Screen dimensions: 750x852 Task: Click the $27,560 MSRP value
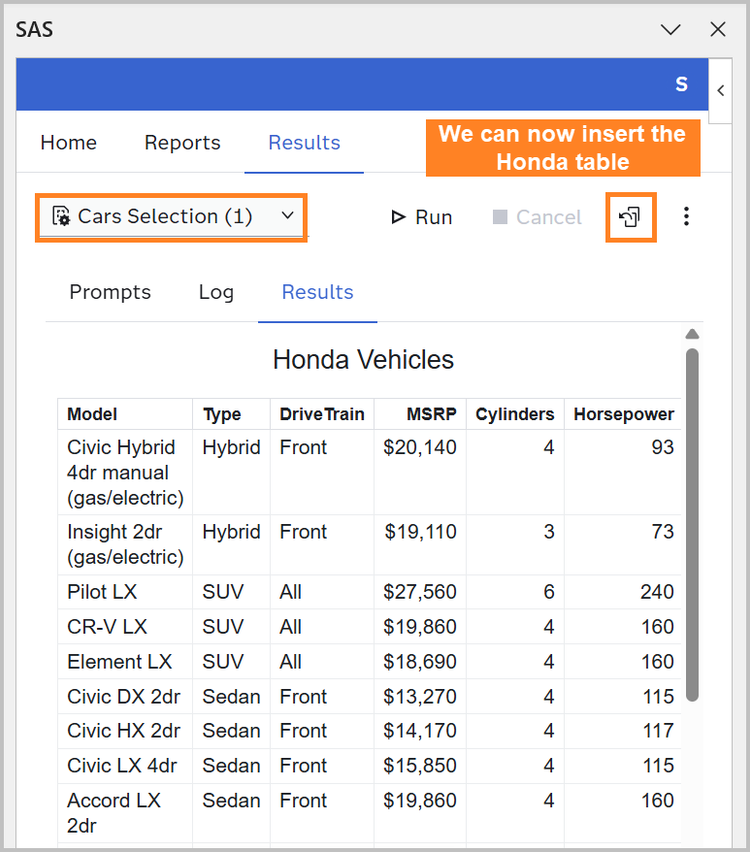(x=420, y=592)
